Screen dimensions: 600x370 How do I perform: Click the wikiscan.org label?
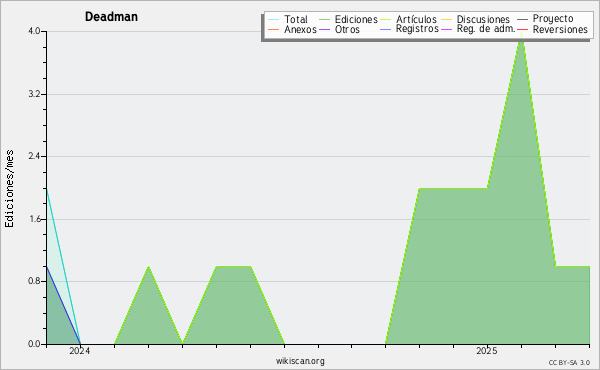coord(300,361)
